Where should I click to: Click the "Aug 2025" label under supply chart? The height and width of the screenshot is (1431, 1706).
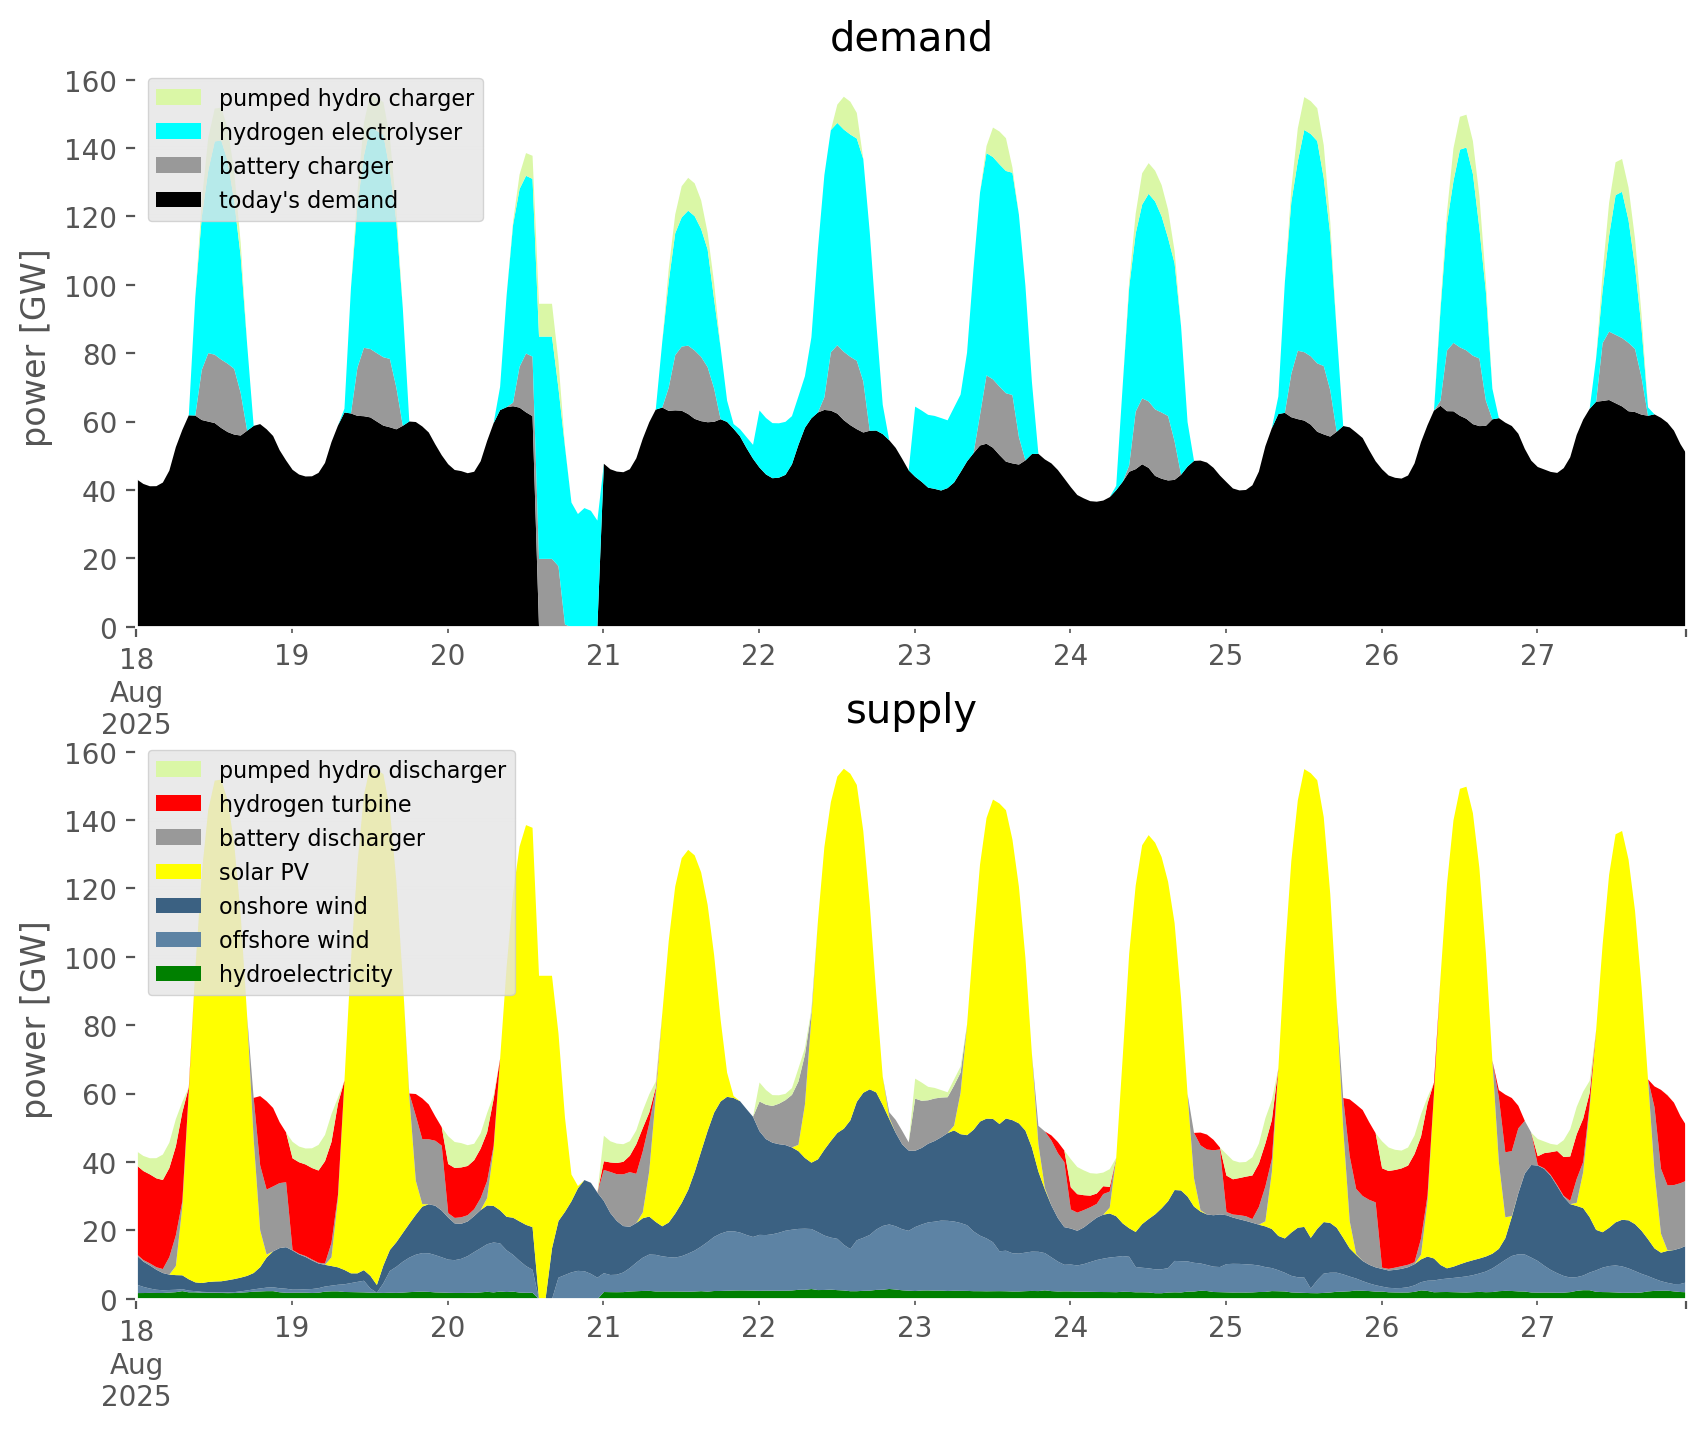point(136,1380)
